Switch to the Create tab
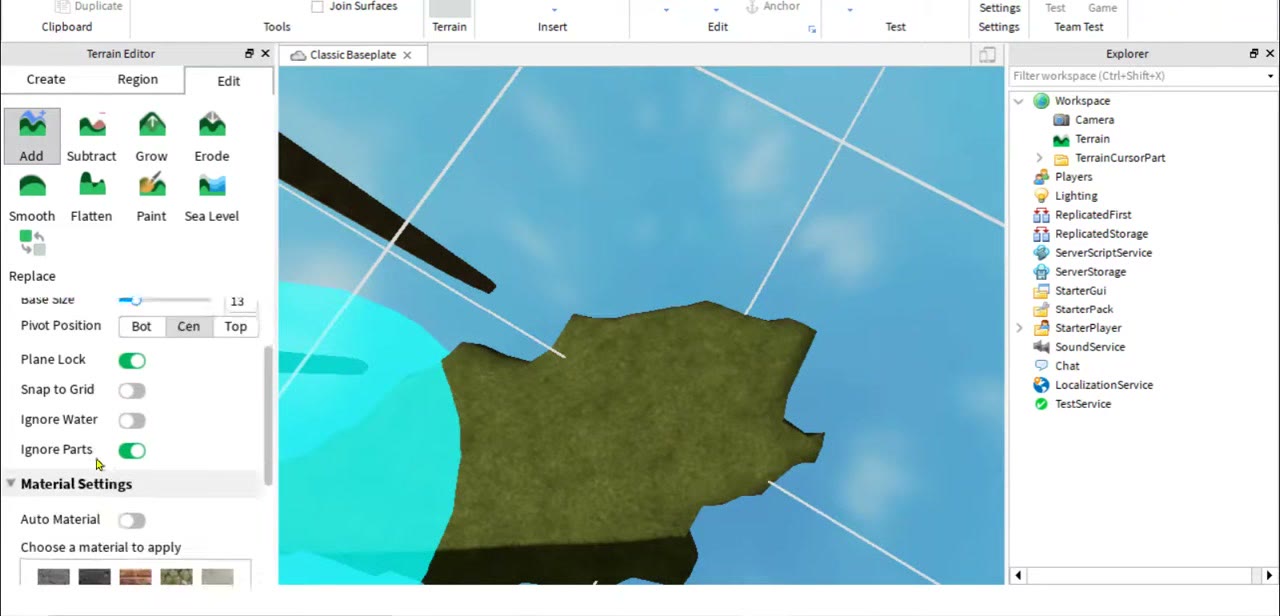Image resolution: width=1280 pixels, height=616 pixels. pyautogui.click(x=46, y=80)
